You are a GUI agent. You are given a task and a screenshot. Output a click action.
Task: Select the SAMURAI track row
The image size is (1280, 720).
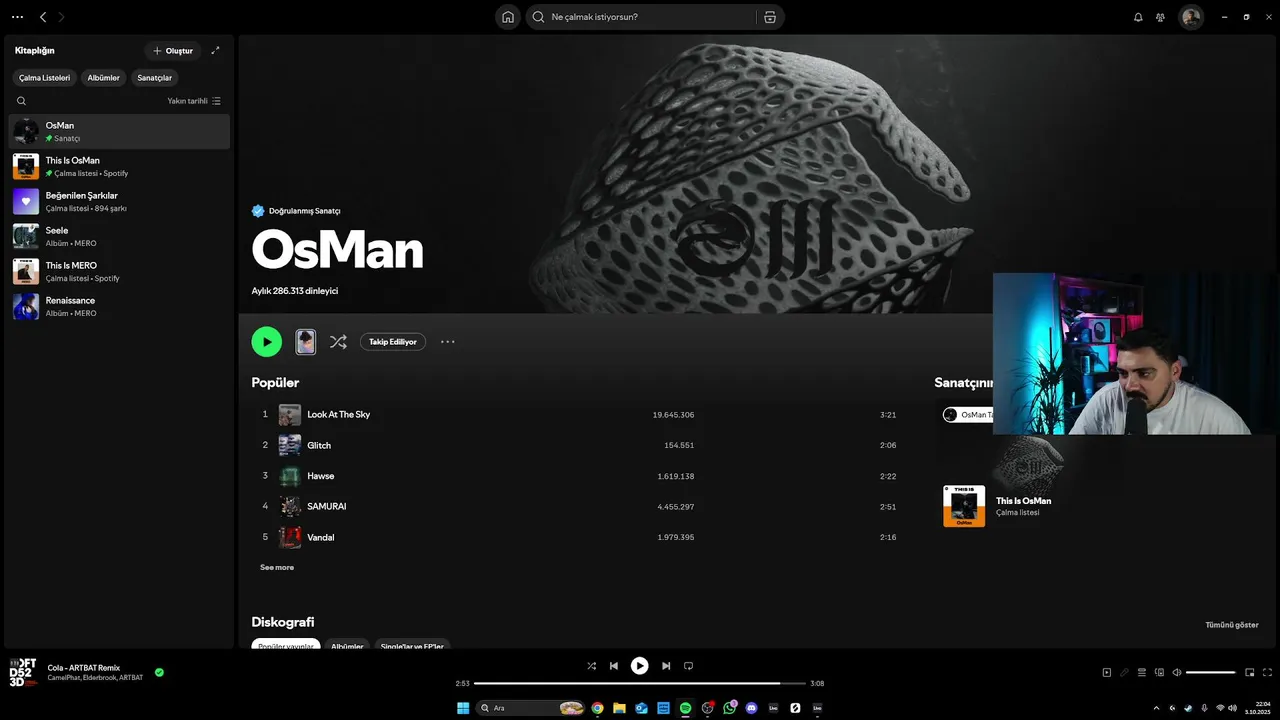tap(578, 506)
